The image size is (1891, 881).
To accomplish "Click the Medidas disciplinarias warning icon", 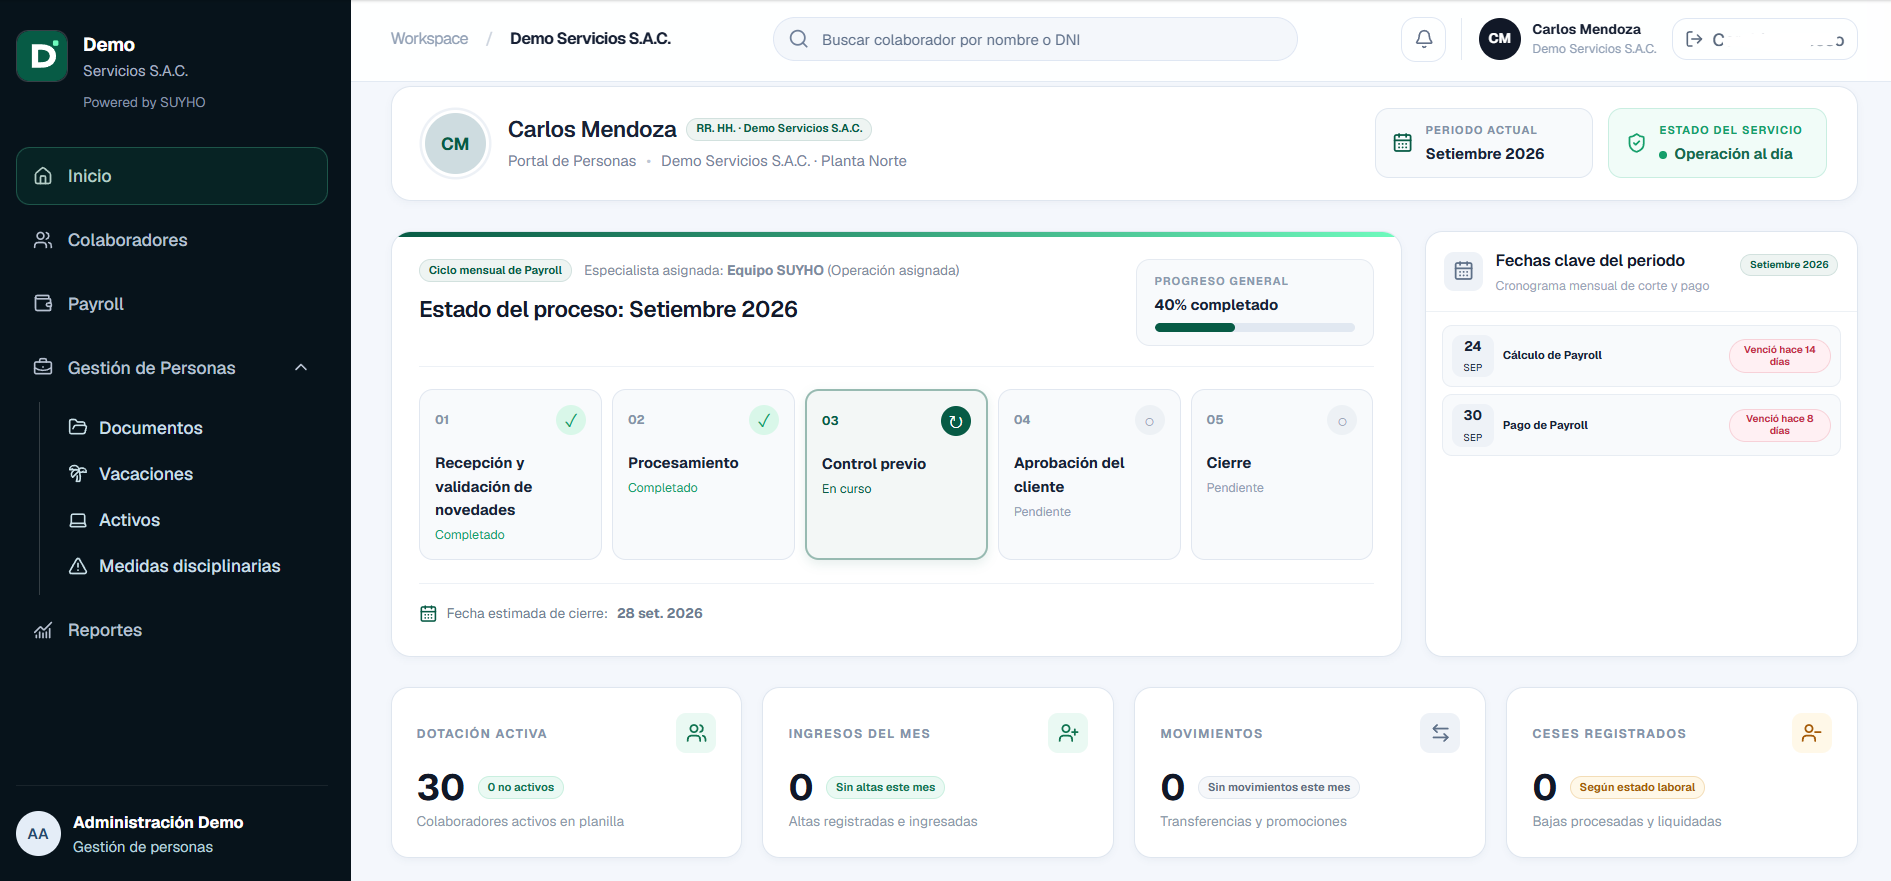I will click(x=78, y=566).
